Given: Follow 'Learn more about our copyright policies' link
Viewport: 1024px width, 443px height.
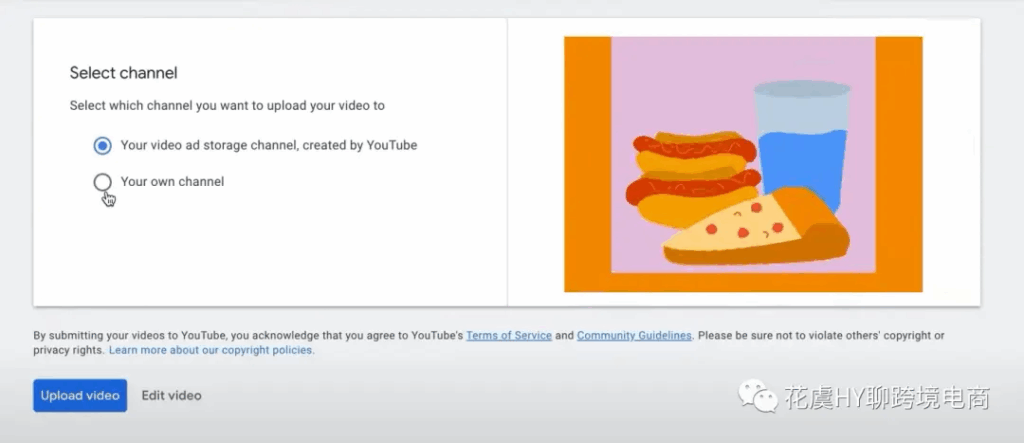Looking at the screenshot, I should (x=211, y=351).
